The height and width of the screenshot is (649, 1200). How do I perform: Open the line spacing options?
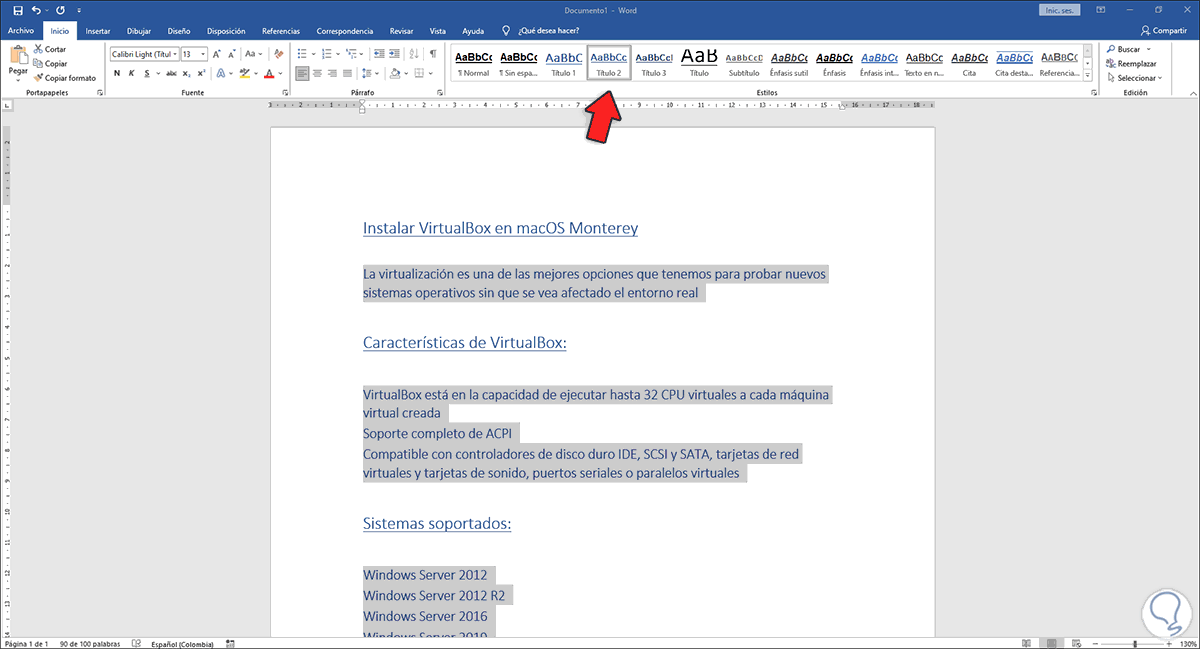click(369, 73)
